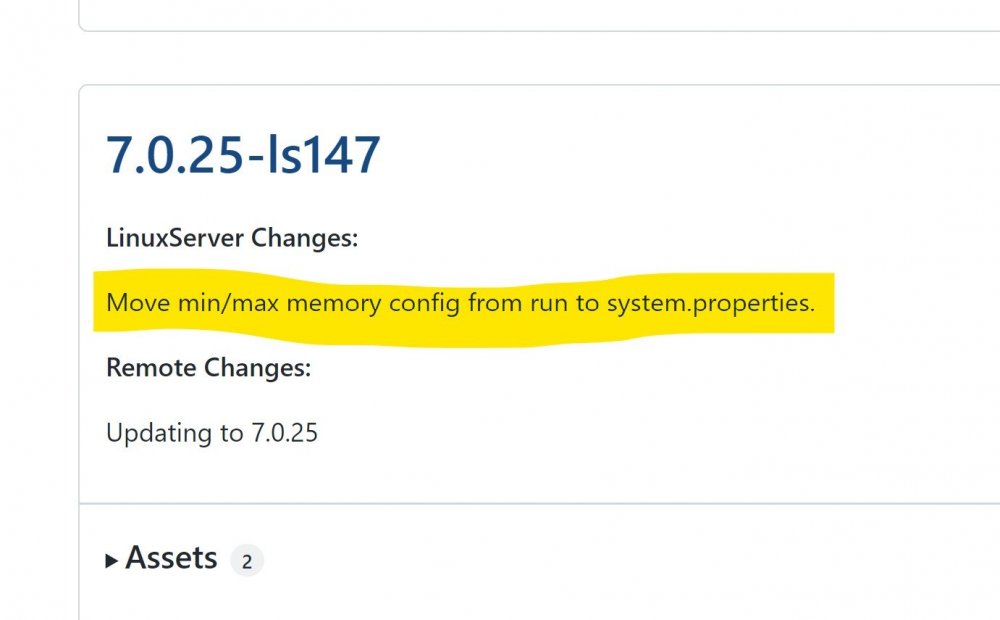Click the word 'system.properties.' in the highlighted line
Screen dimensions: 1000x620
[x=710, y=303]
